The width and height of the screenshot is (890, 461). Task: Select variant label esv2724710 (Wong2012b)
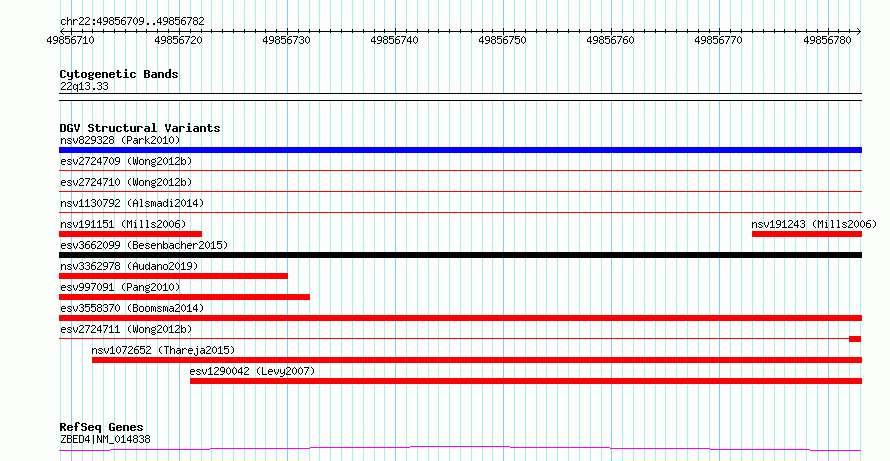(126, 182)
